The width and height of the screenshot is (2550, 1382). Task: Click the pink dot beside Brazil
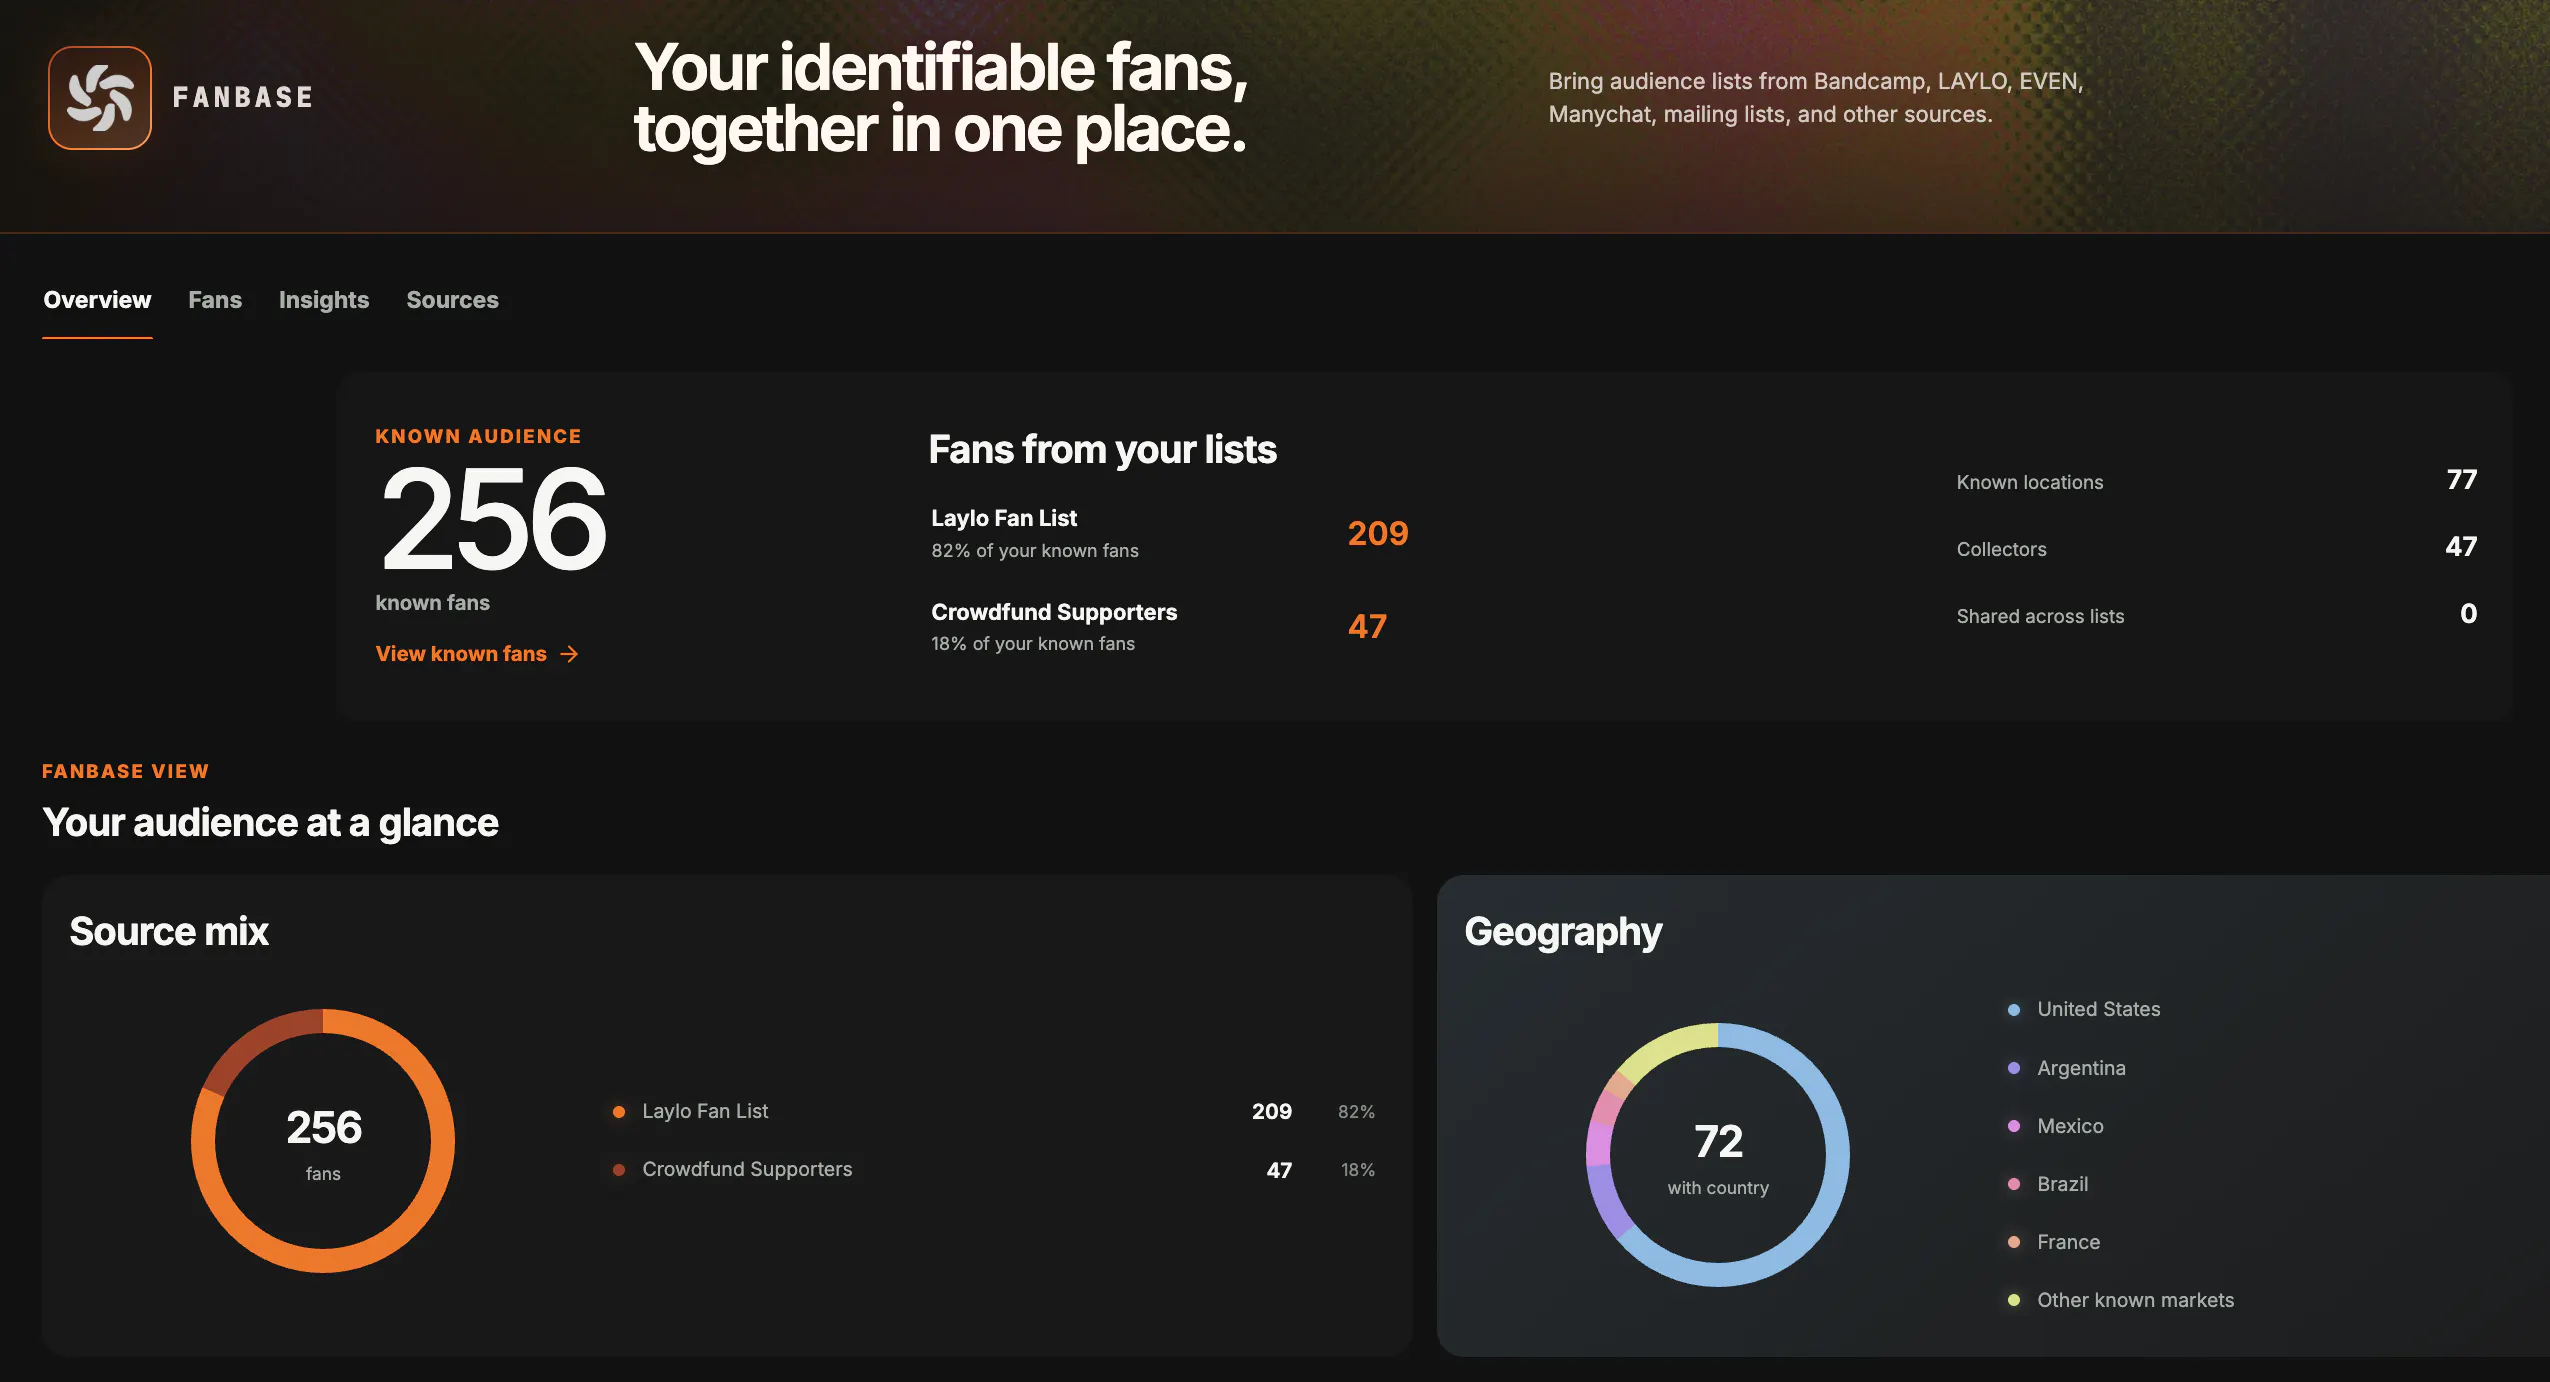pyautogui.click(x=2014, y=1184)
